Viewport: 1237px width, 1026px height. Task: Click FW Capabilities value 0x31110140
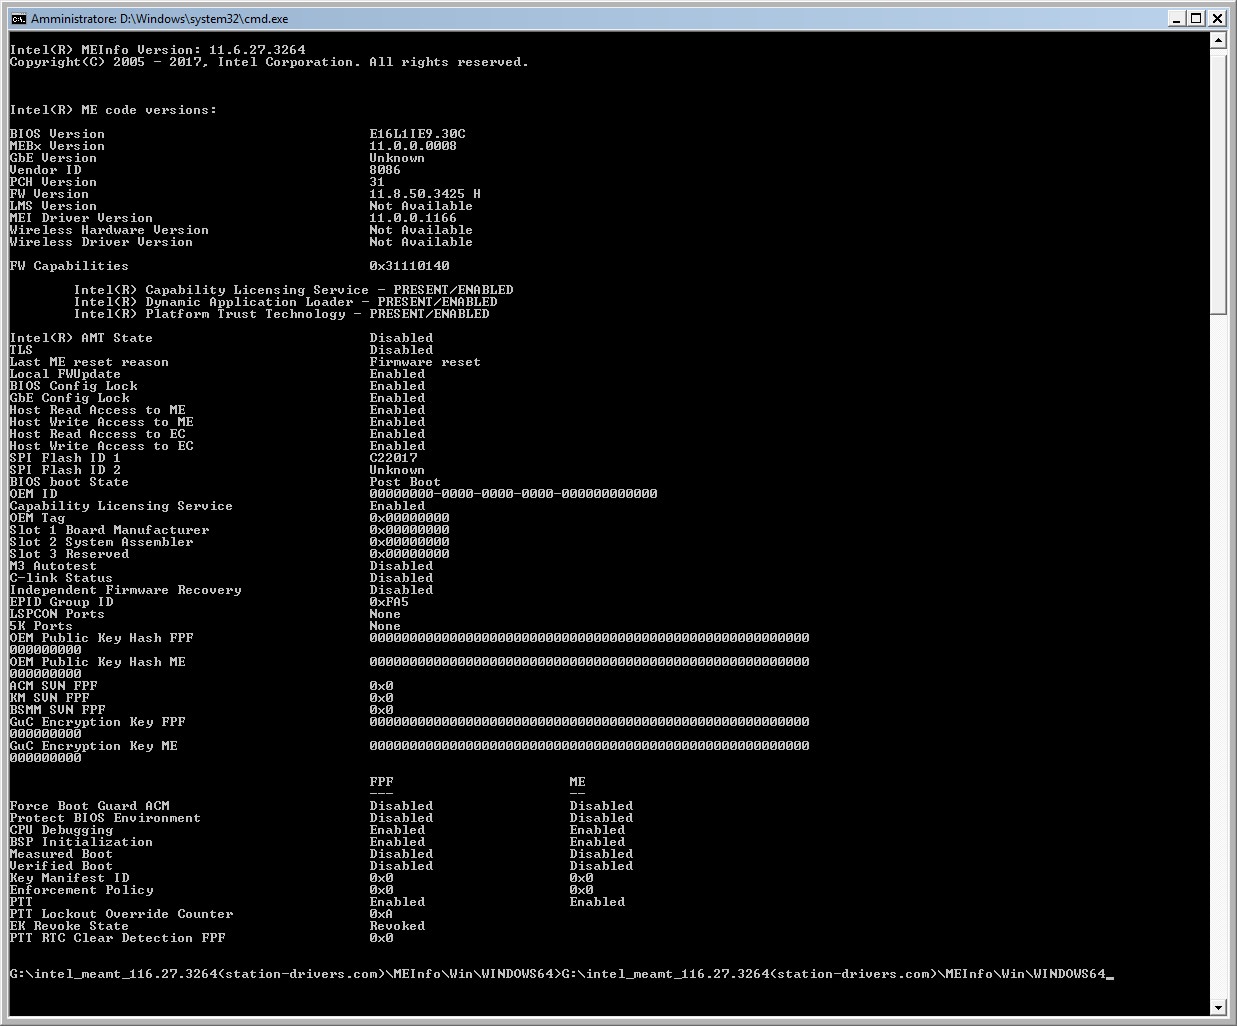[409, 266]
